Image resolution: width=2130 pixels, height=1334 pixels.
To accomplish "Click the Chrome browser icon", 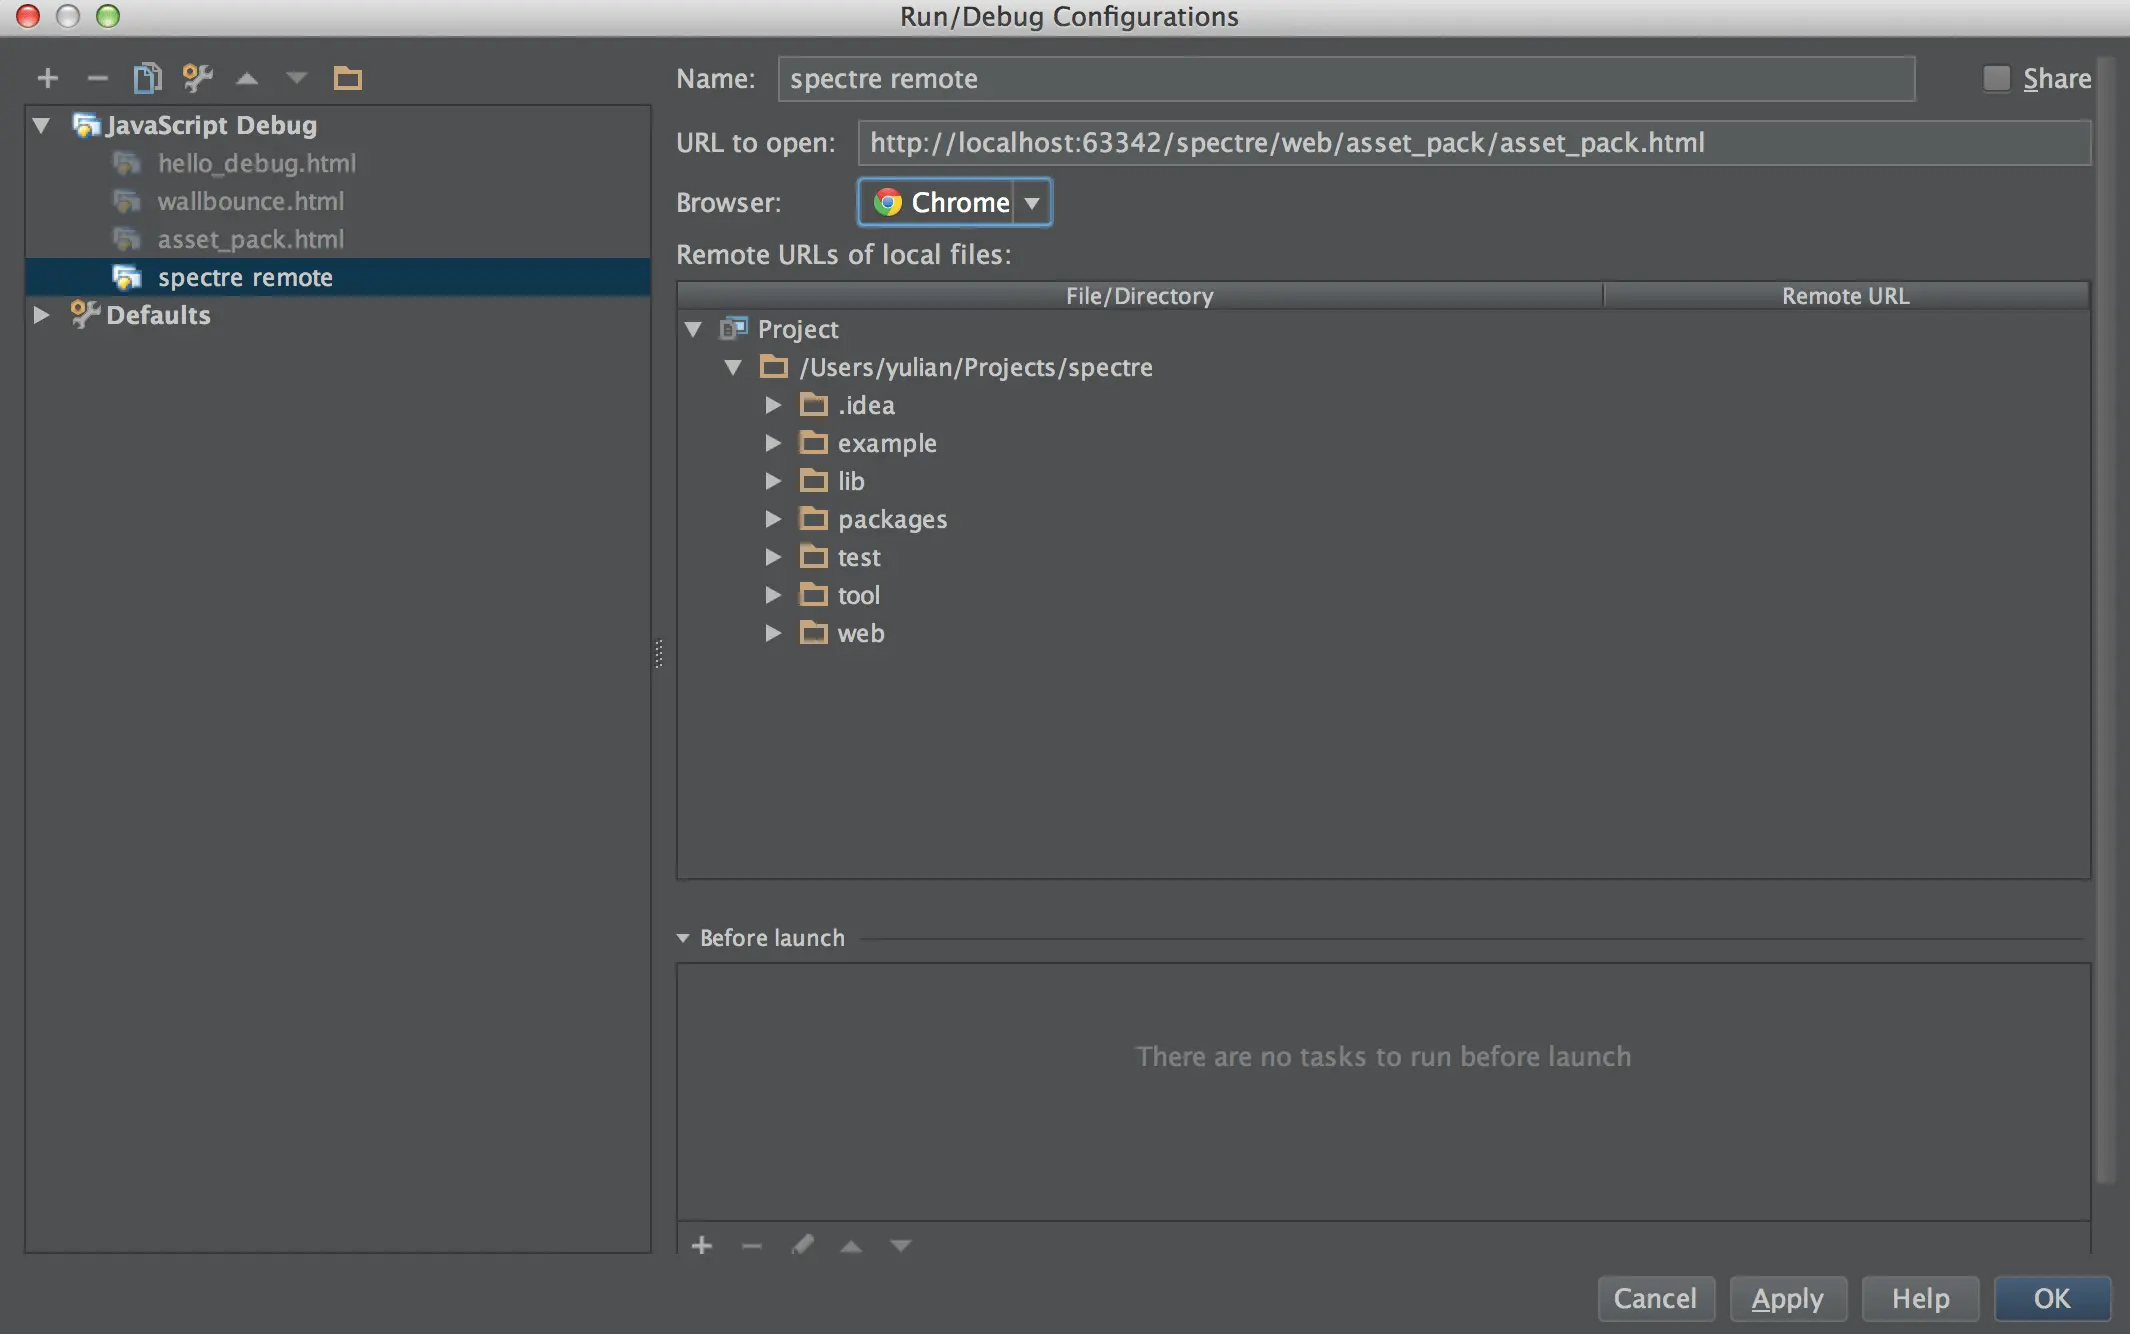I will click(888, 202).
